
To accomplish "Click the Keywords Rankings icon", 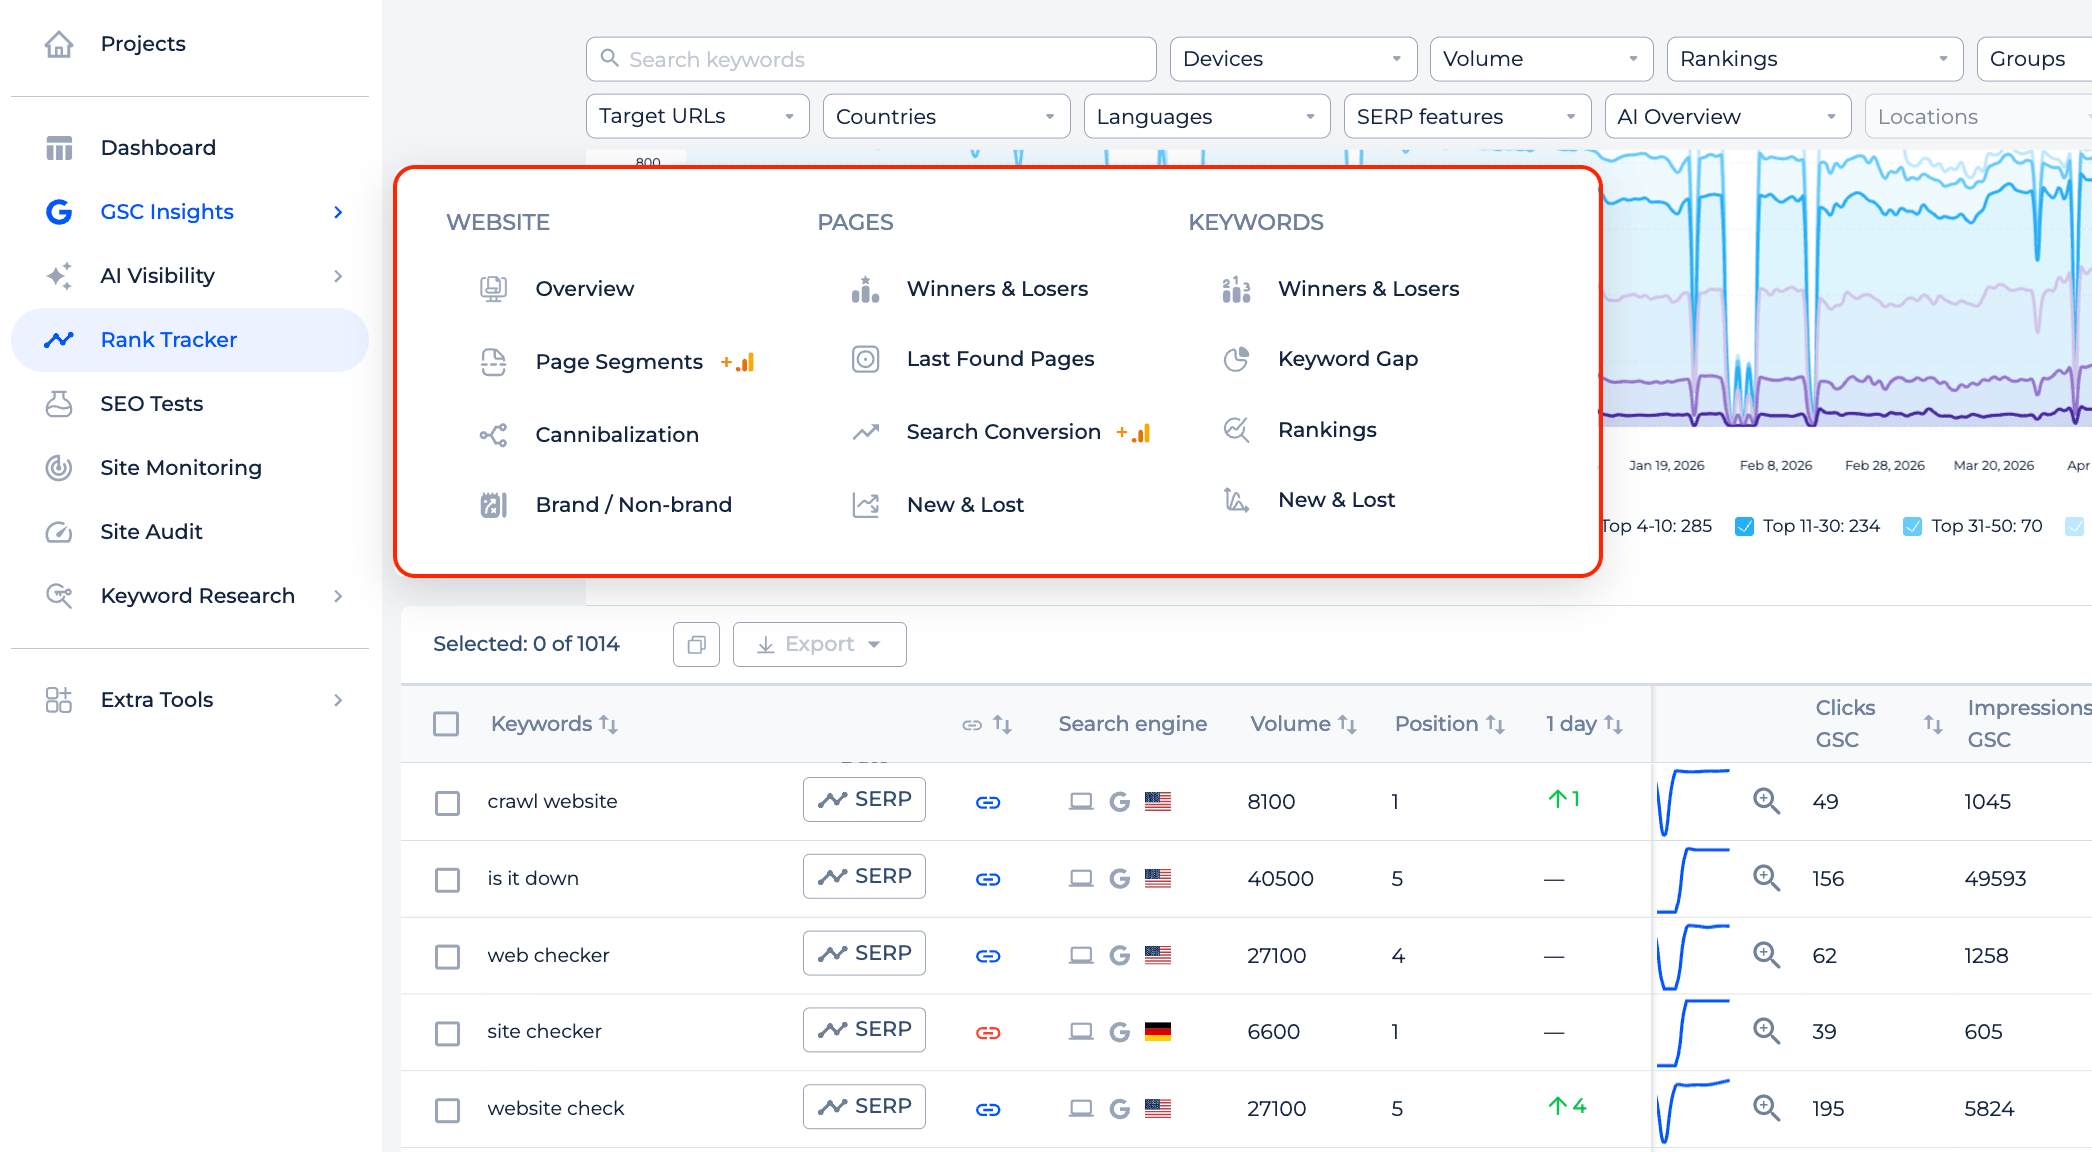I will [x=1236, y=430].
